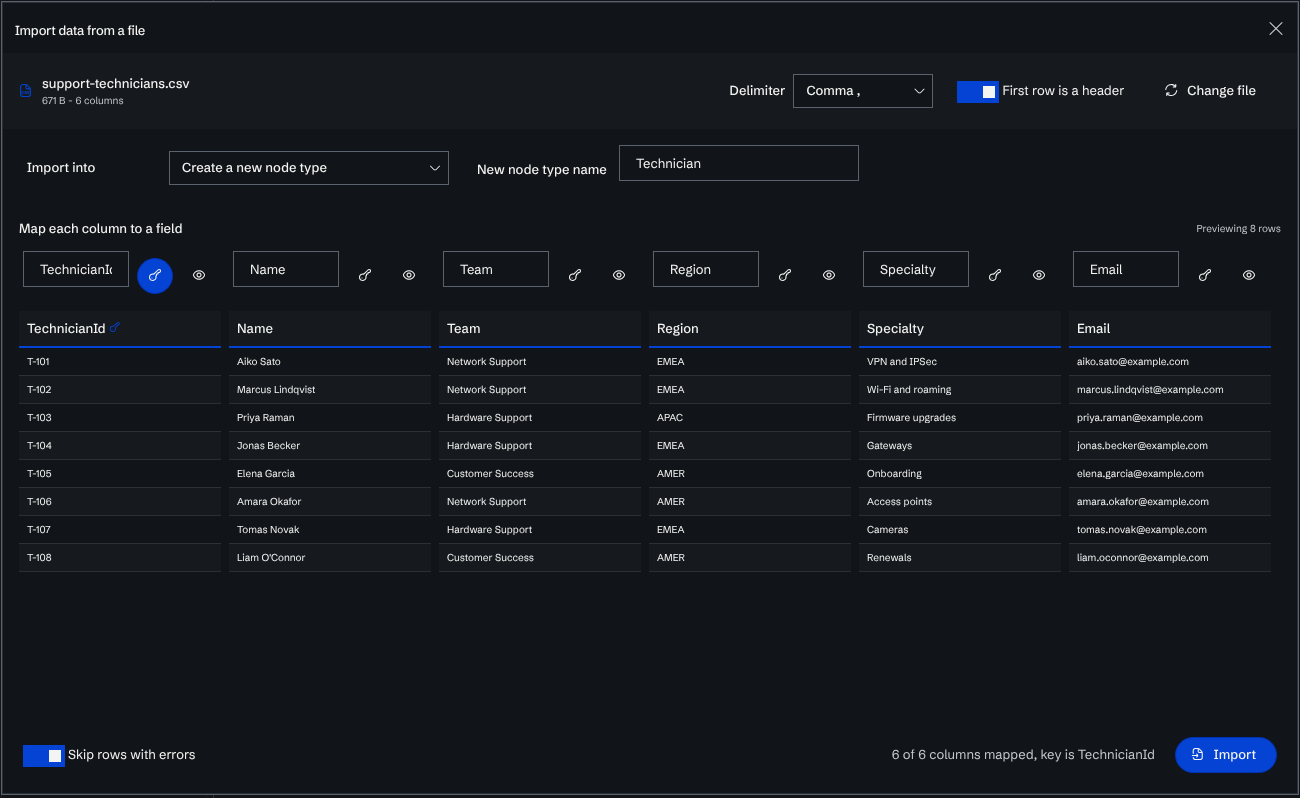Toggle visibility of Email column
This screenshot has height=798, width=1300.
tap(1249, 275)
